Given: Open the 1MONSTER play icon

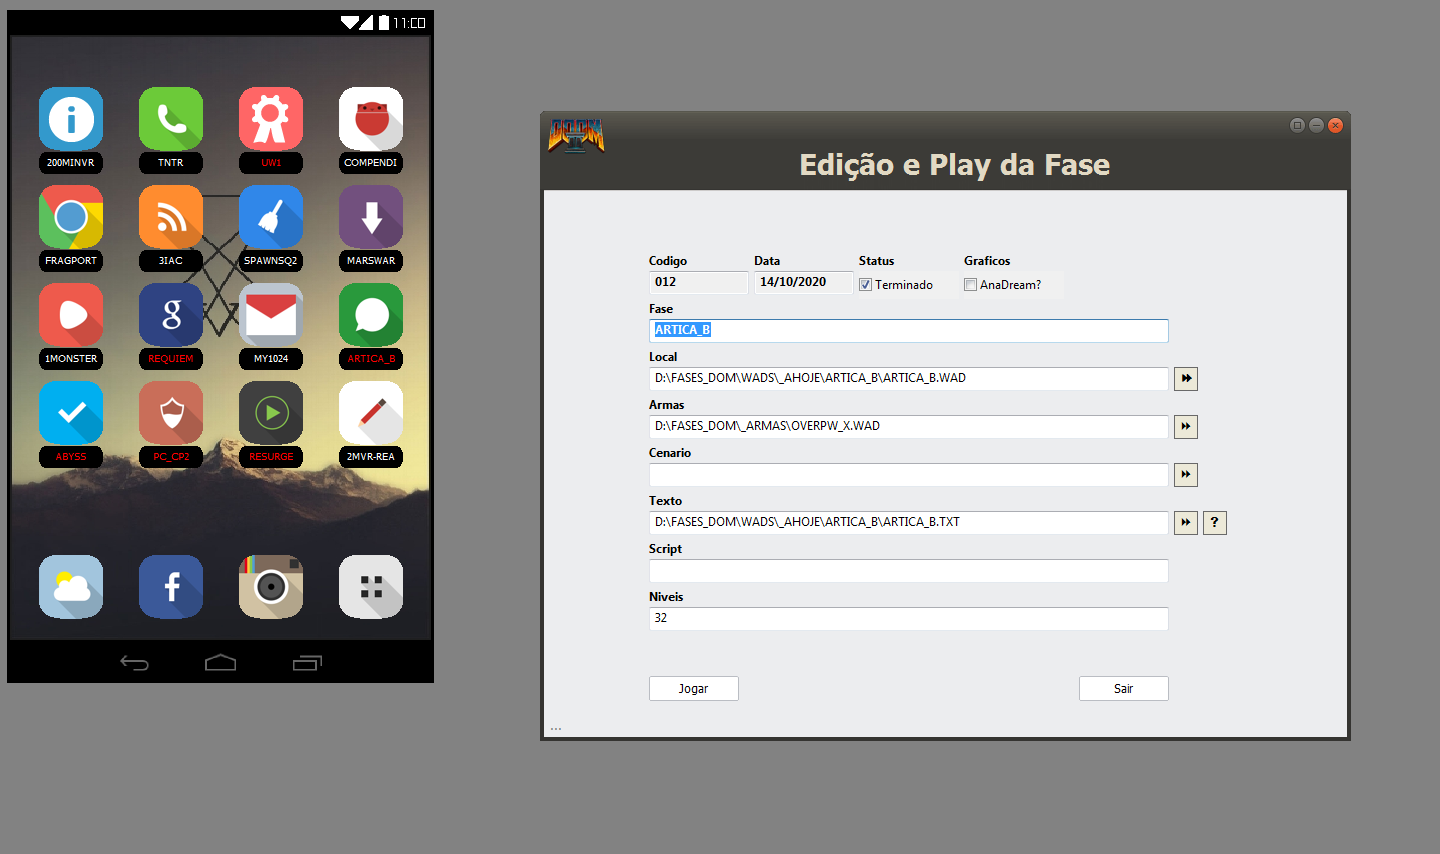Looking at the screenshot, I should tap(71, 315).
